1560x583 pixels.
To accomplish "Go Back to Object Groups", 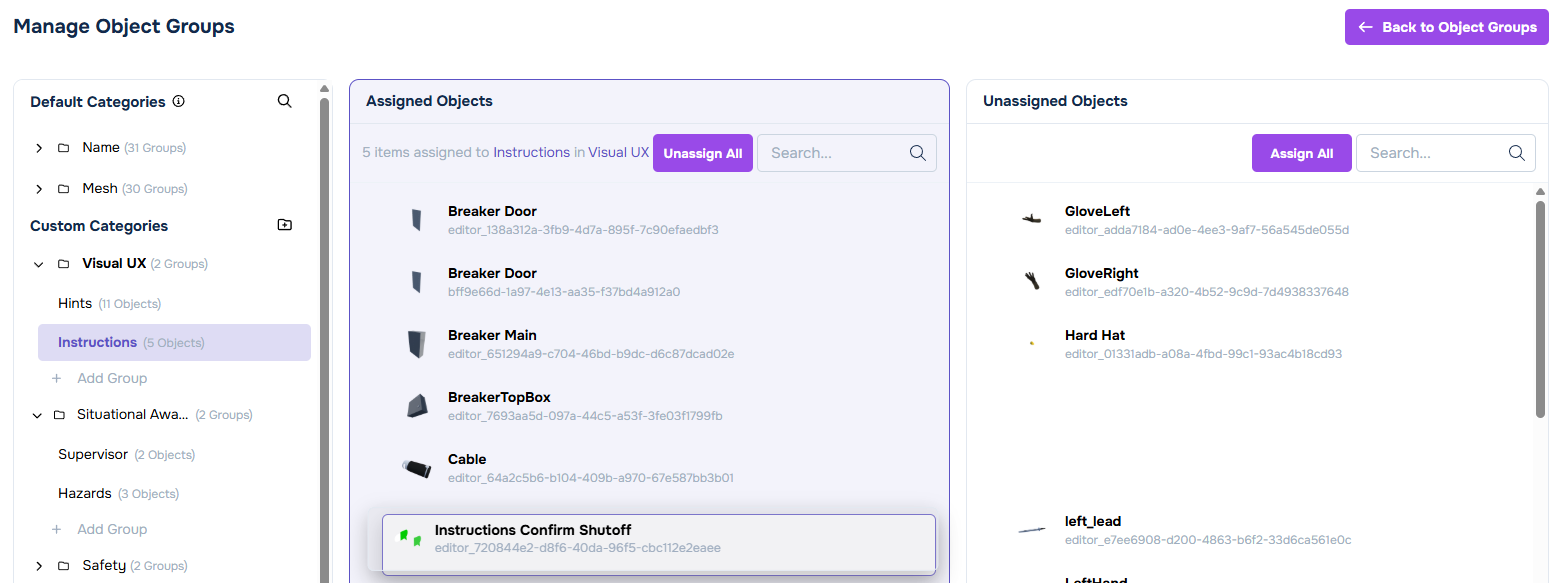I will click(x=1447, y=27).
